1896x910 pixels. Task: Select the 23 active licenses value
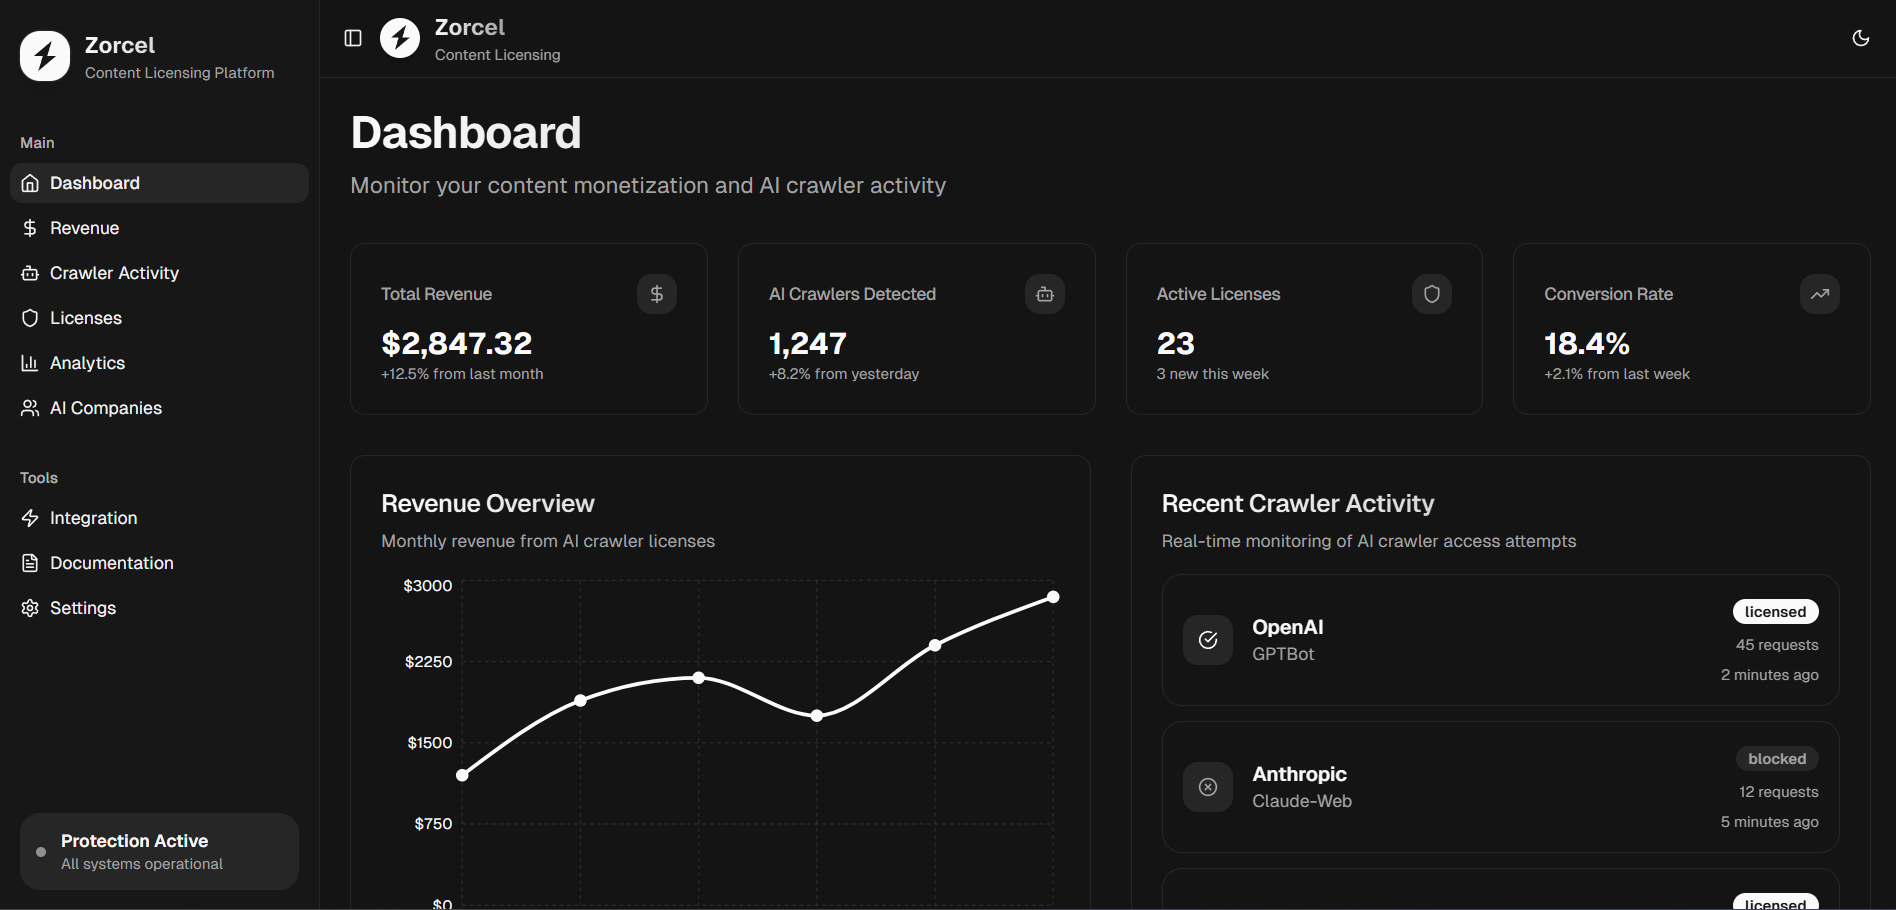[x=1176, y=343]
